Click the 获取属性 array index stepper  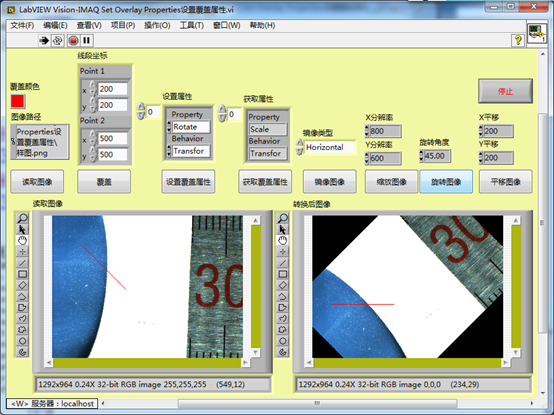(222, 113)
